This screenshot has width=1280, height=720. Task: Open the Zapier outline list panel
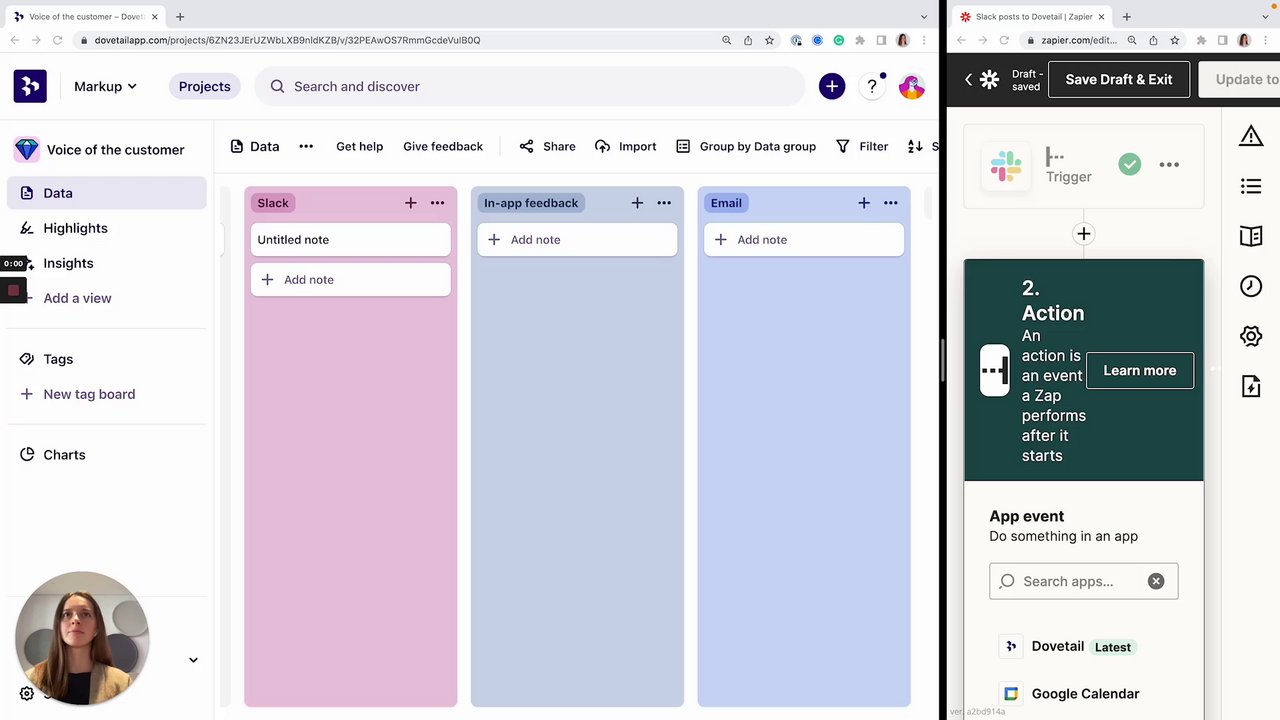click(x=1251, y=186)
